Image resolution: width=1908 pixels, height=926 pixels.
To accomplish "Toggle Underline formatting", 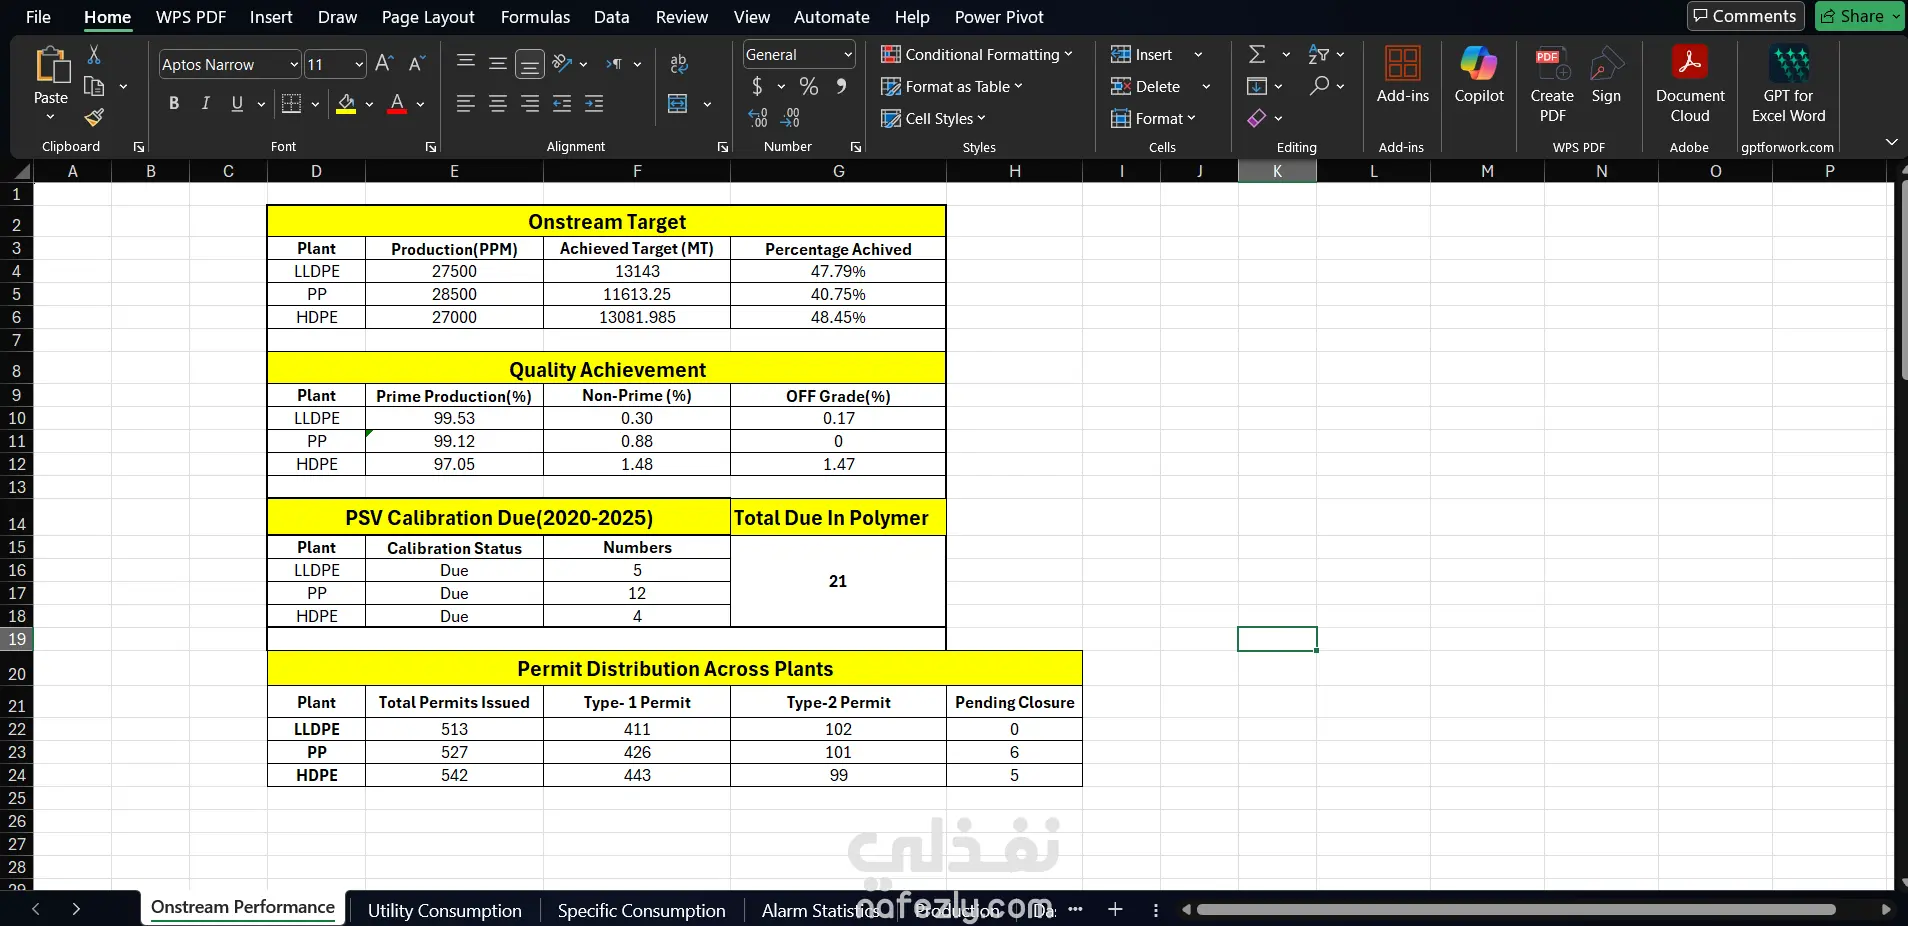I will 237,104.
